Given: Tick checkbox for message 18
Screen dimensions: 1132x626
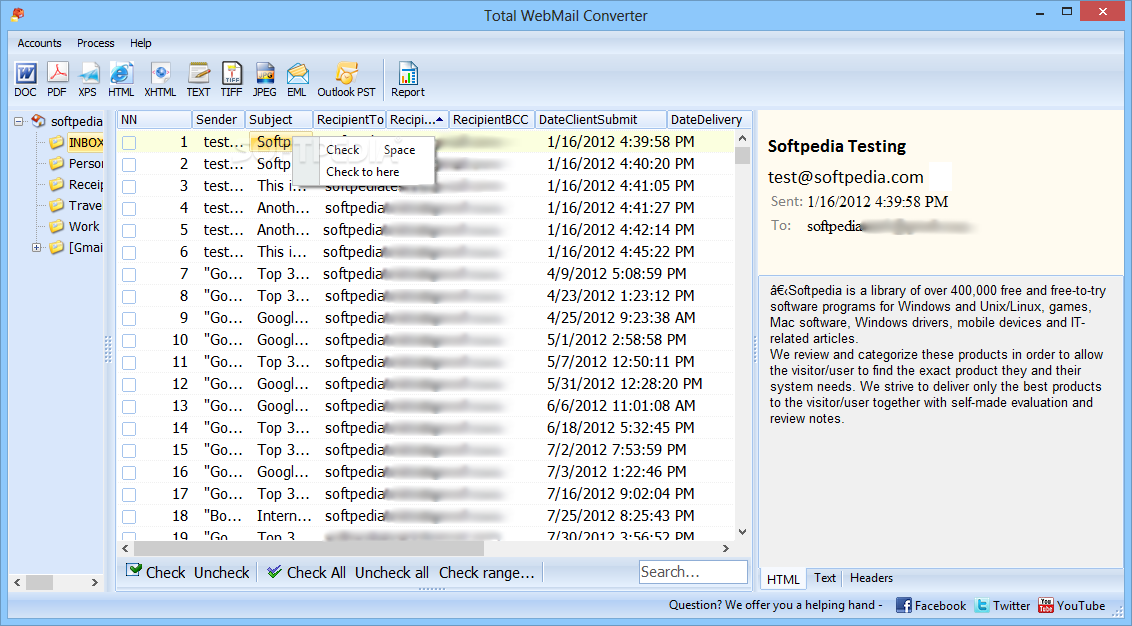Looking at the screenshot, I should pyautogui.click(x=129, y=517).
